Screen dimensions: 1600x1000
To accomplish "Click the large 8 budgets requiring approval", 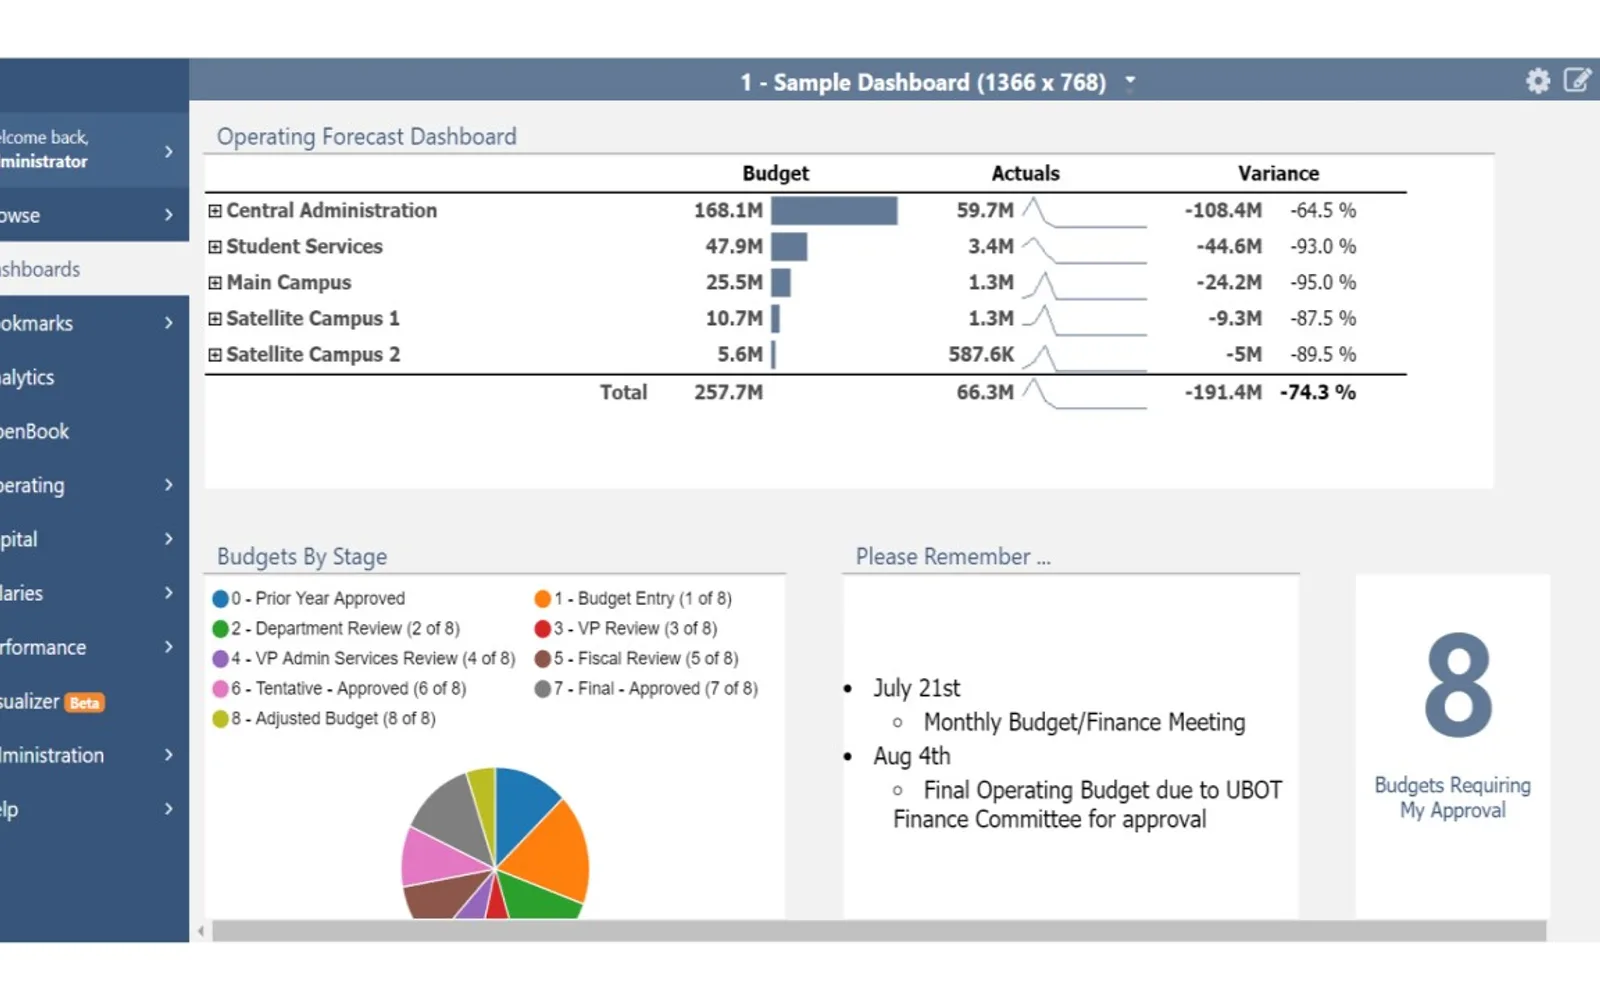I will (1458, 686).
